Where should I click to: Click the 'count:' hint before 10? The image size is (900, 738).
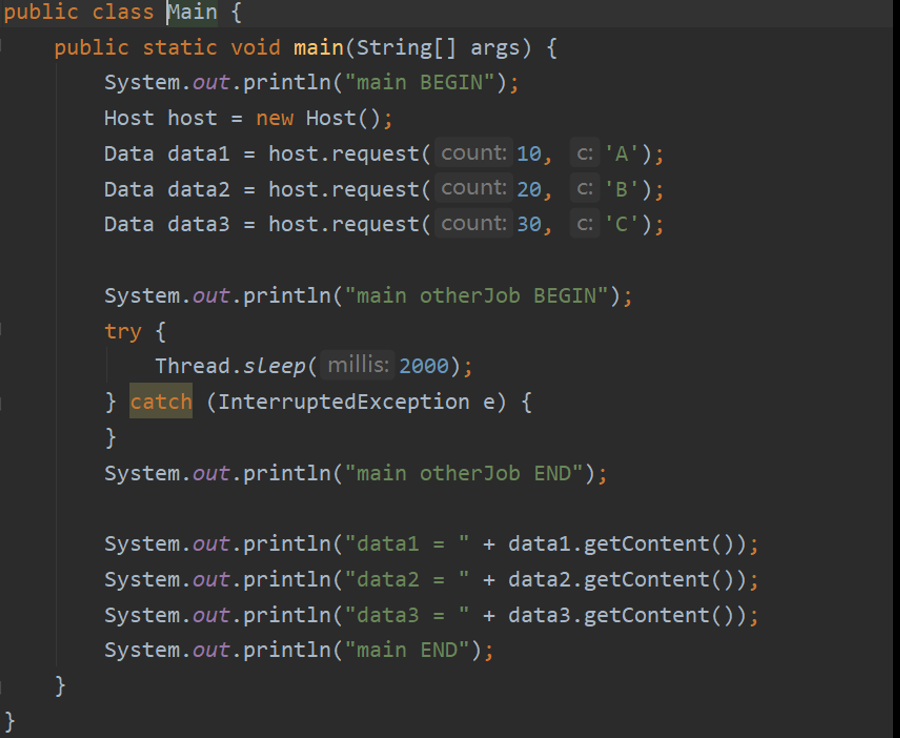tap(474, 153)
